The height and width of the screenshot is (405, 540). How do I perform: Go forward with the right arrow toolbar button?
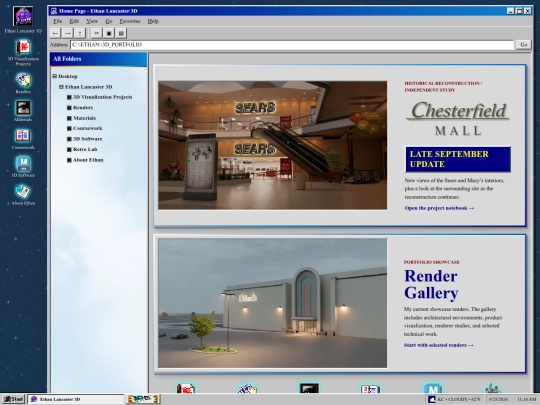68,33
